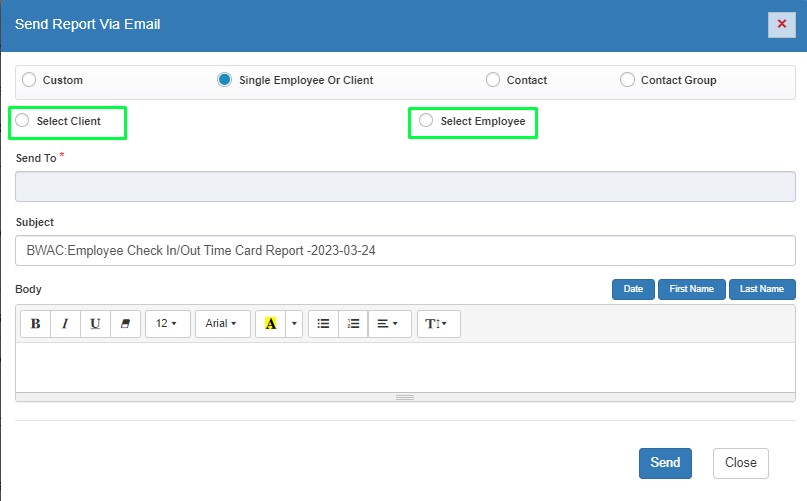807x501 pixels.
Task: Select the Custom radio option
Action: pyautogui.click(x=29, y=80)
